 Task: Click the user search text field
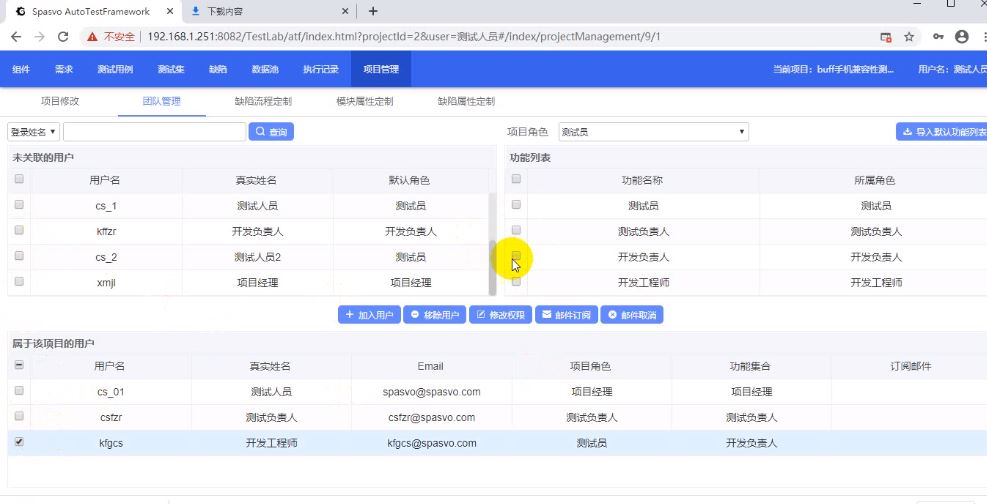154,132
